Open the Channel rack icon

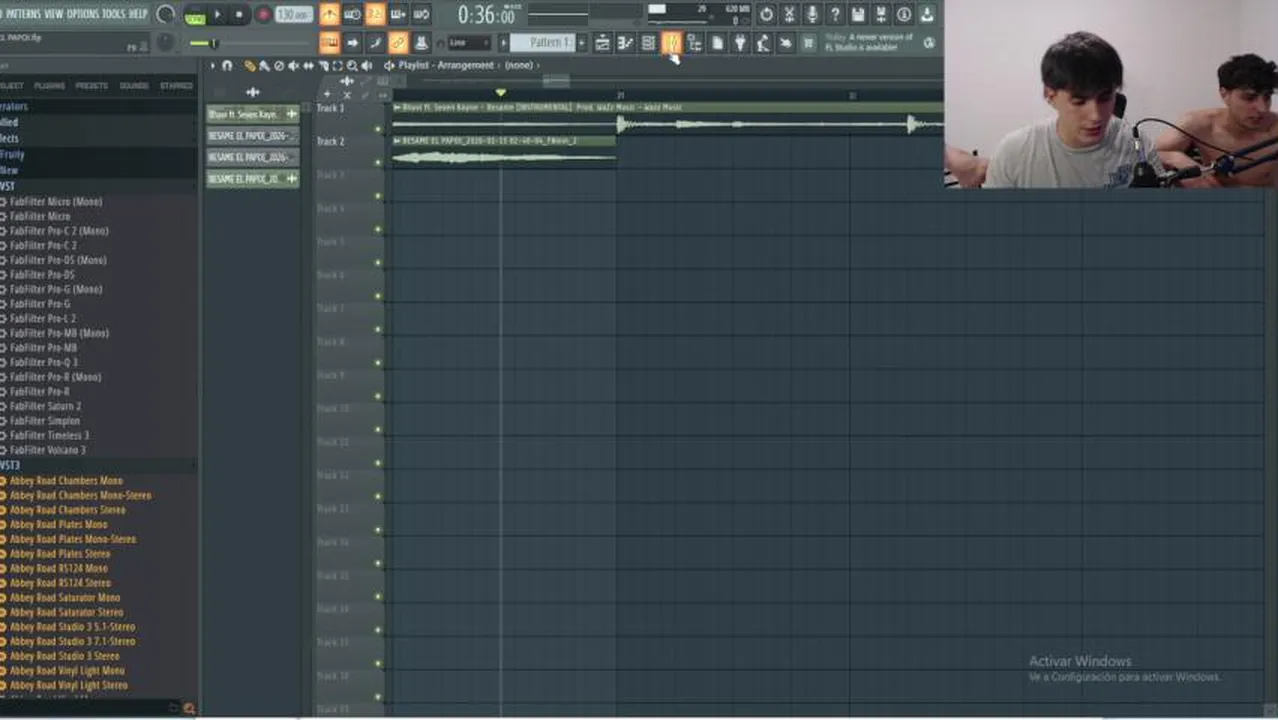tap(648, 43)
